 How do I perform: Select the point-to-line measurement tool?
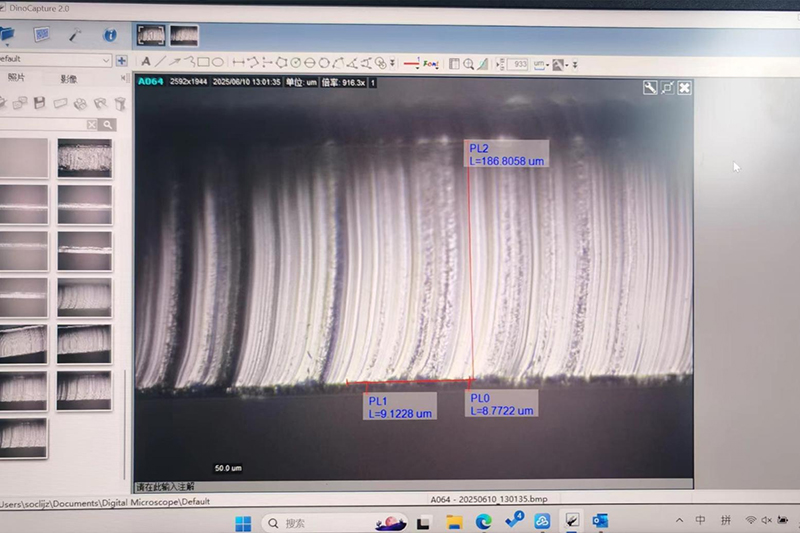(267, 63)
